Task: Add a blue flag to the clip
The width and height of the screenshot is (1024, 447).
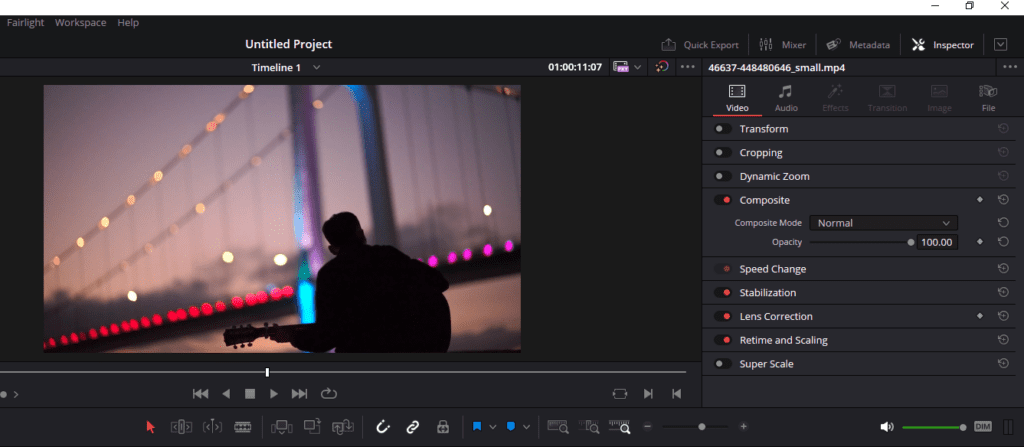Action: 477,427
